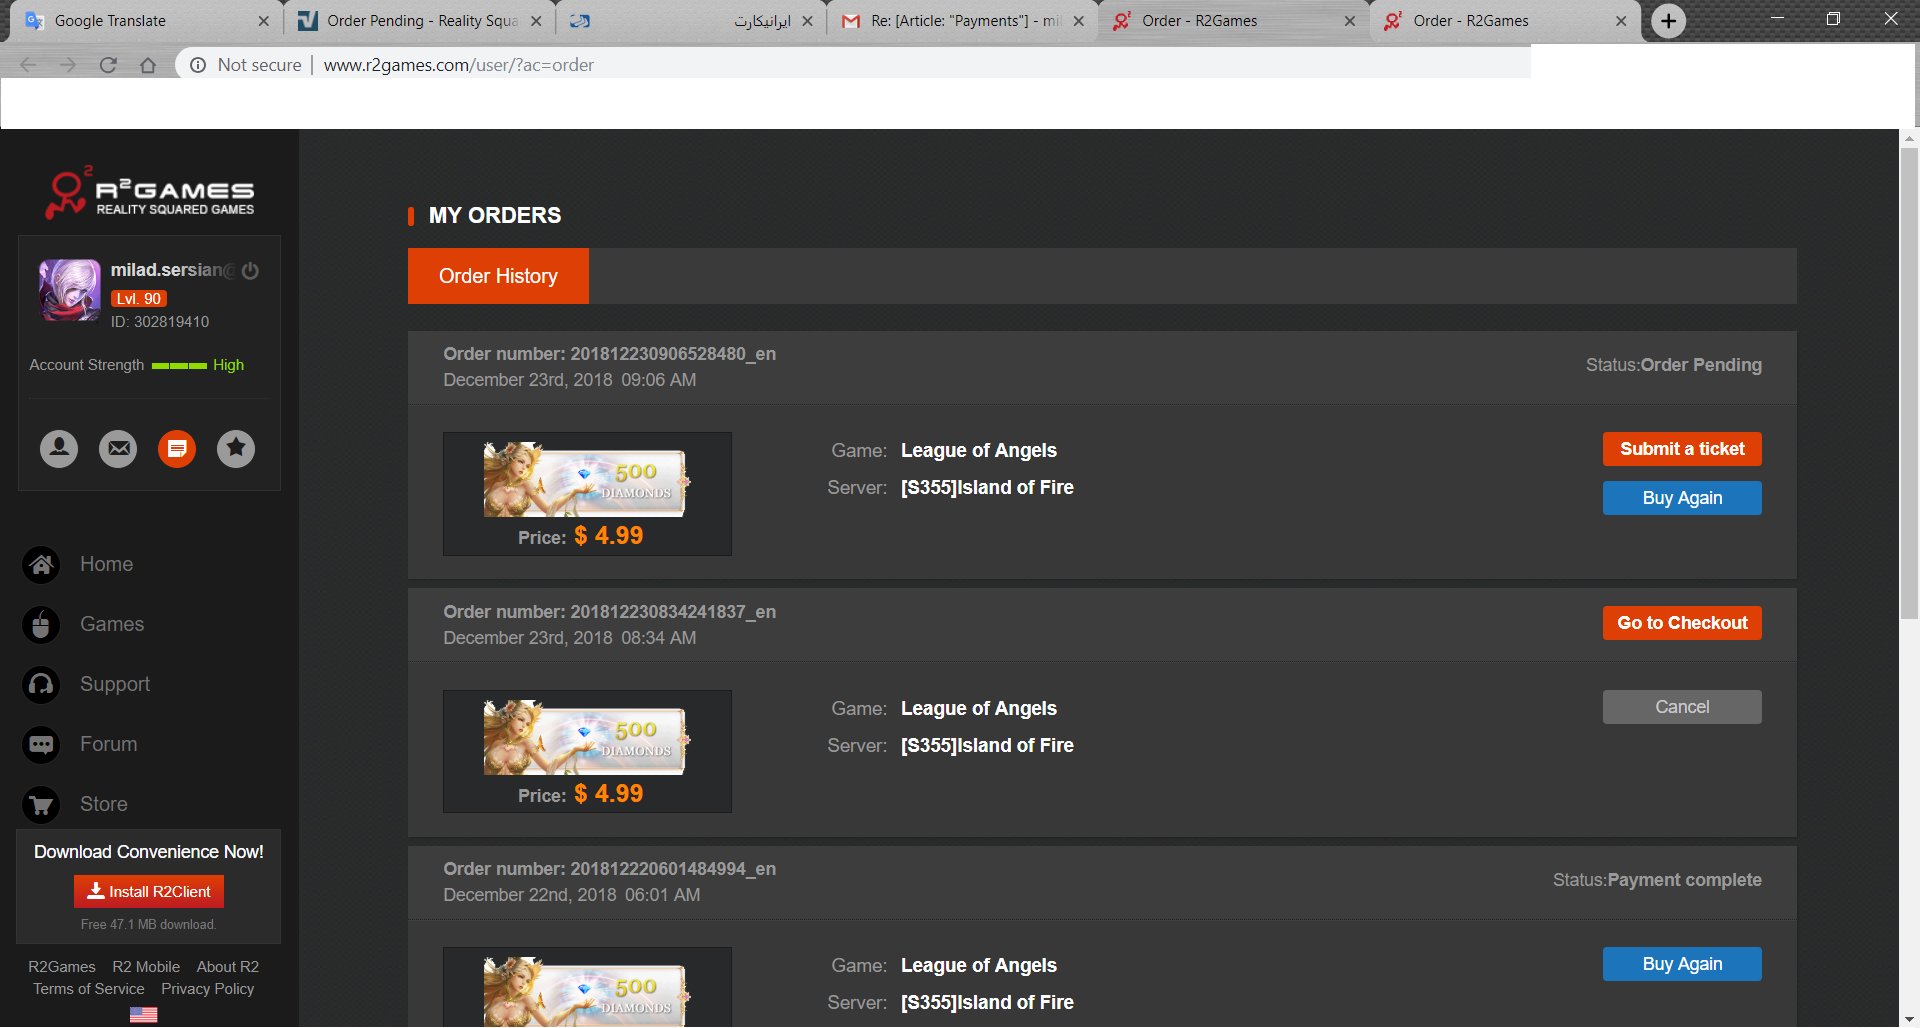Cancel the second pending order
Image resolution: width=1920 pixels, height=1028 pixels.
pos(1682,707)
